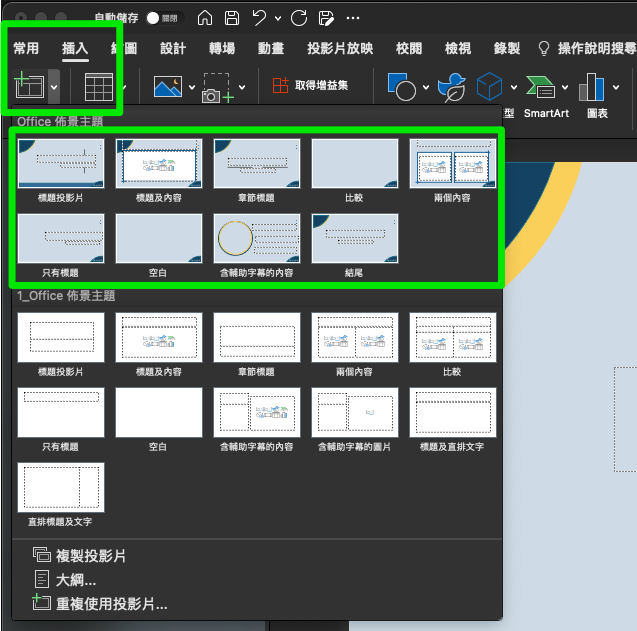Switch to the 錄製 tab

(507, 48)
